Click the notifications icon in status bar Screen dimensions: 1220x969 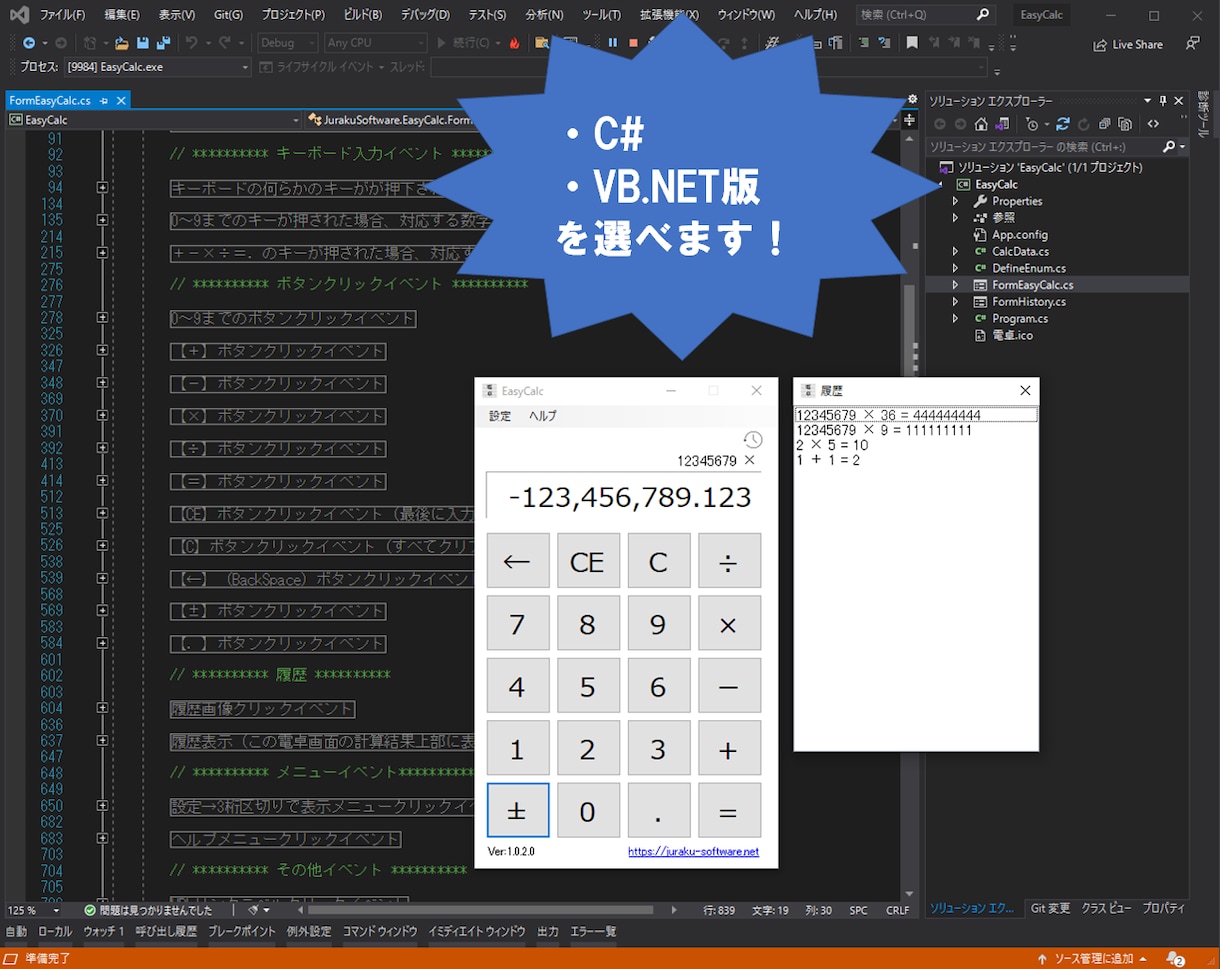pyautogui.click(x=1176, y=959)
